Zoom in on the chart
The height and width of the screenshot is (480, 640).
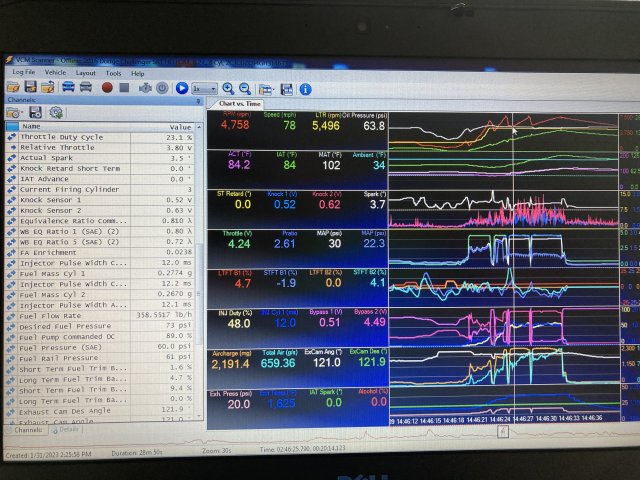pyautogui.click(x=228, y=89)
